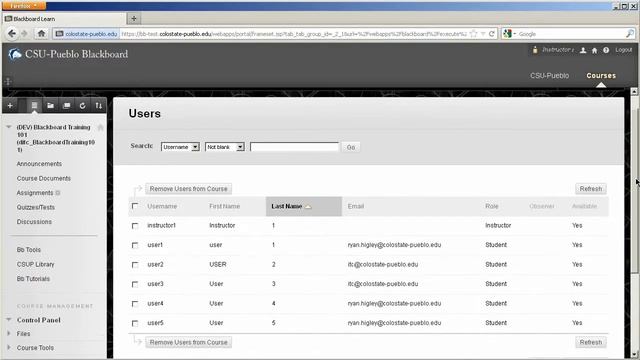
Task: Open Course Documents in course menu
Action: click(44, 178)
